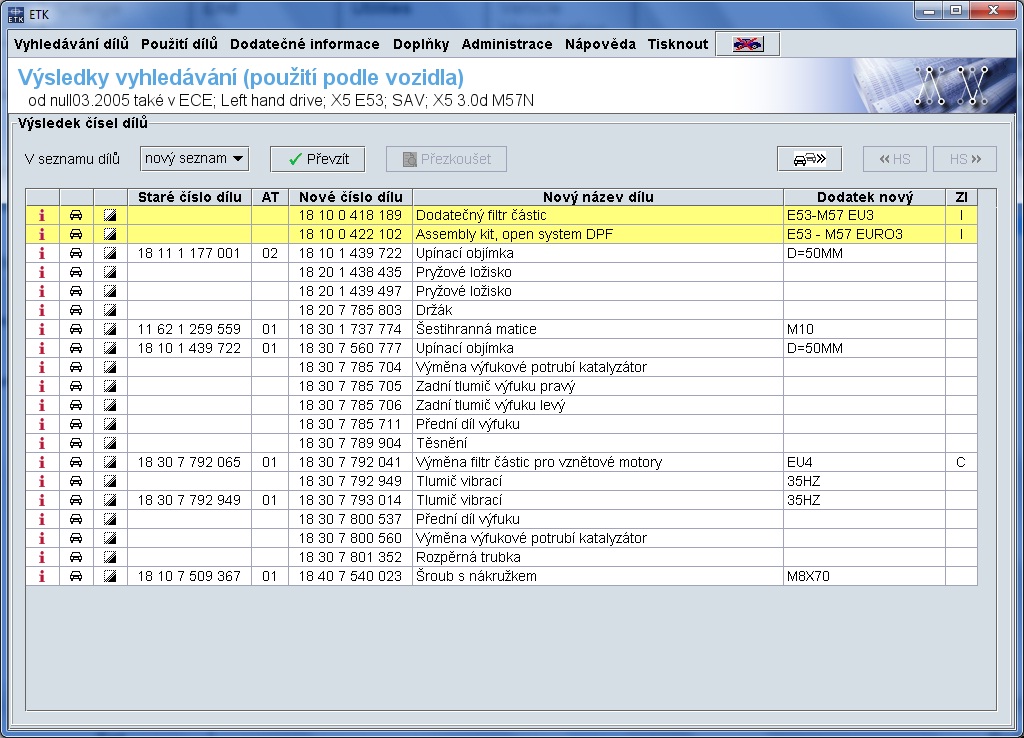Screen dimensions: 1024x738
Task: Select the Assembly kit, open system DPF row
Action: (597, 234)
